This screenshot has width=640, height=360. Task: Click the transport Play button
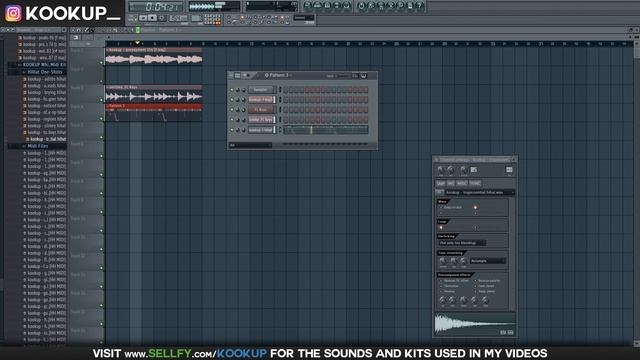[143, 18]
